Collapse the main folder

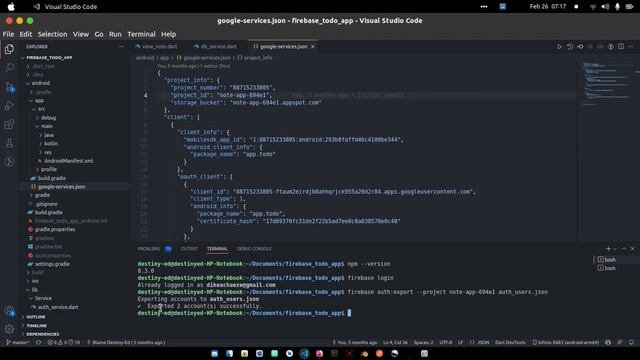[x=47, y=126]
